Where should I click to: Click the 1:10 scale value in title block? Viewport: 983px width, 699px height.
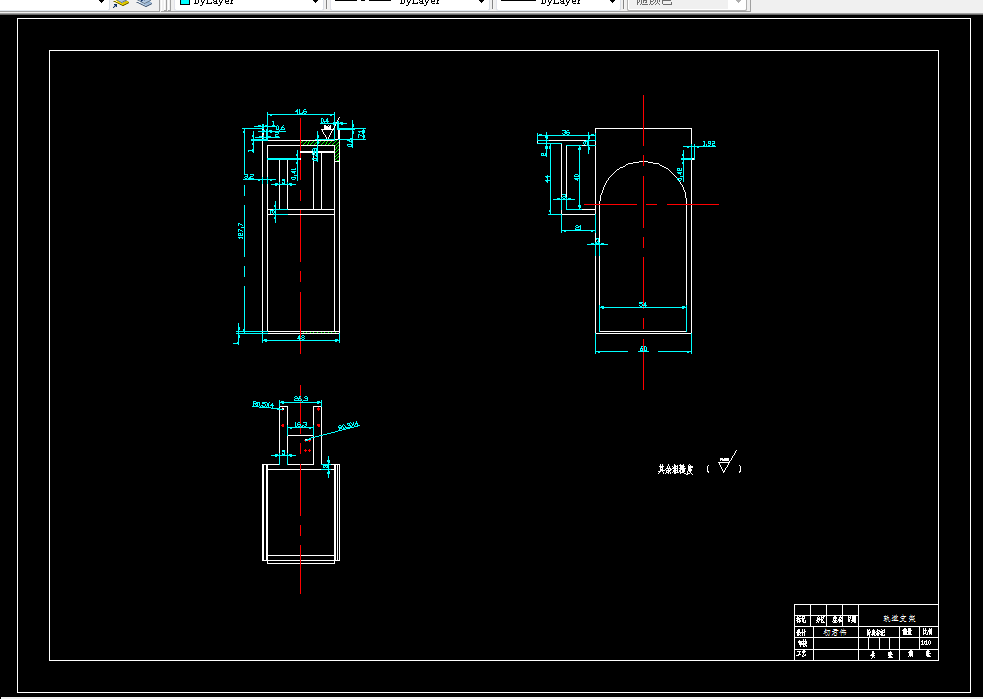pos(925,643)
